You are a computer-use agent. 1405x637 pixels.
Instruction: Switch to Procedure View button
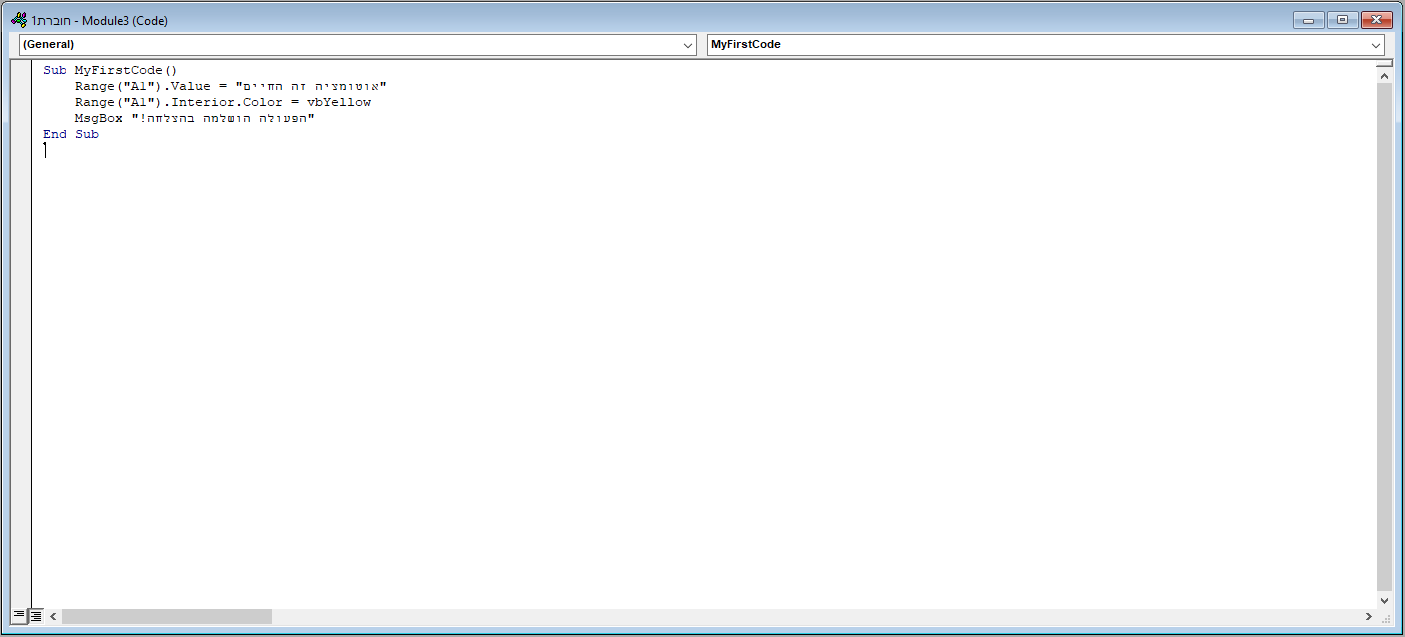coord(18,616)
